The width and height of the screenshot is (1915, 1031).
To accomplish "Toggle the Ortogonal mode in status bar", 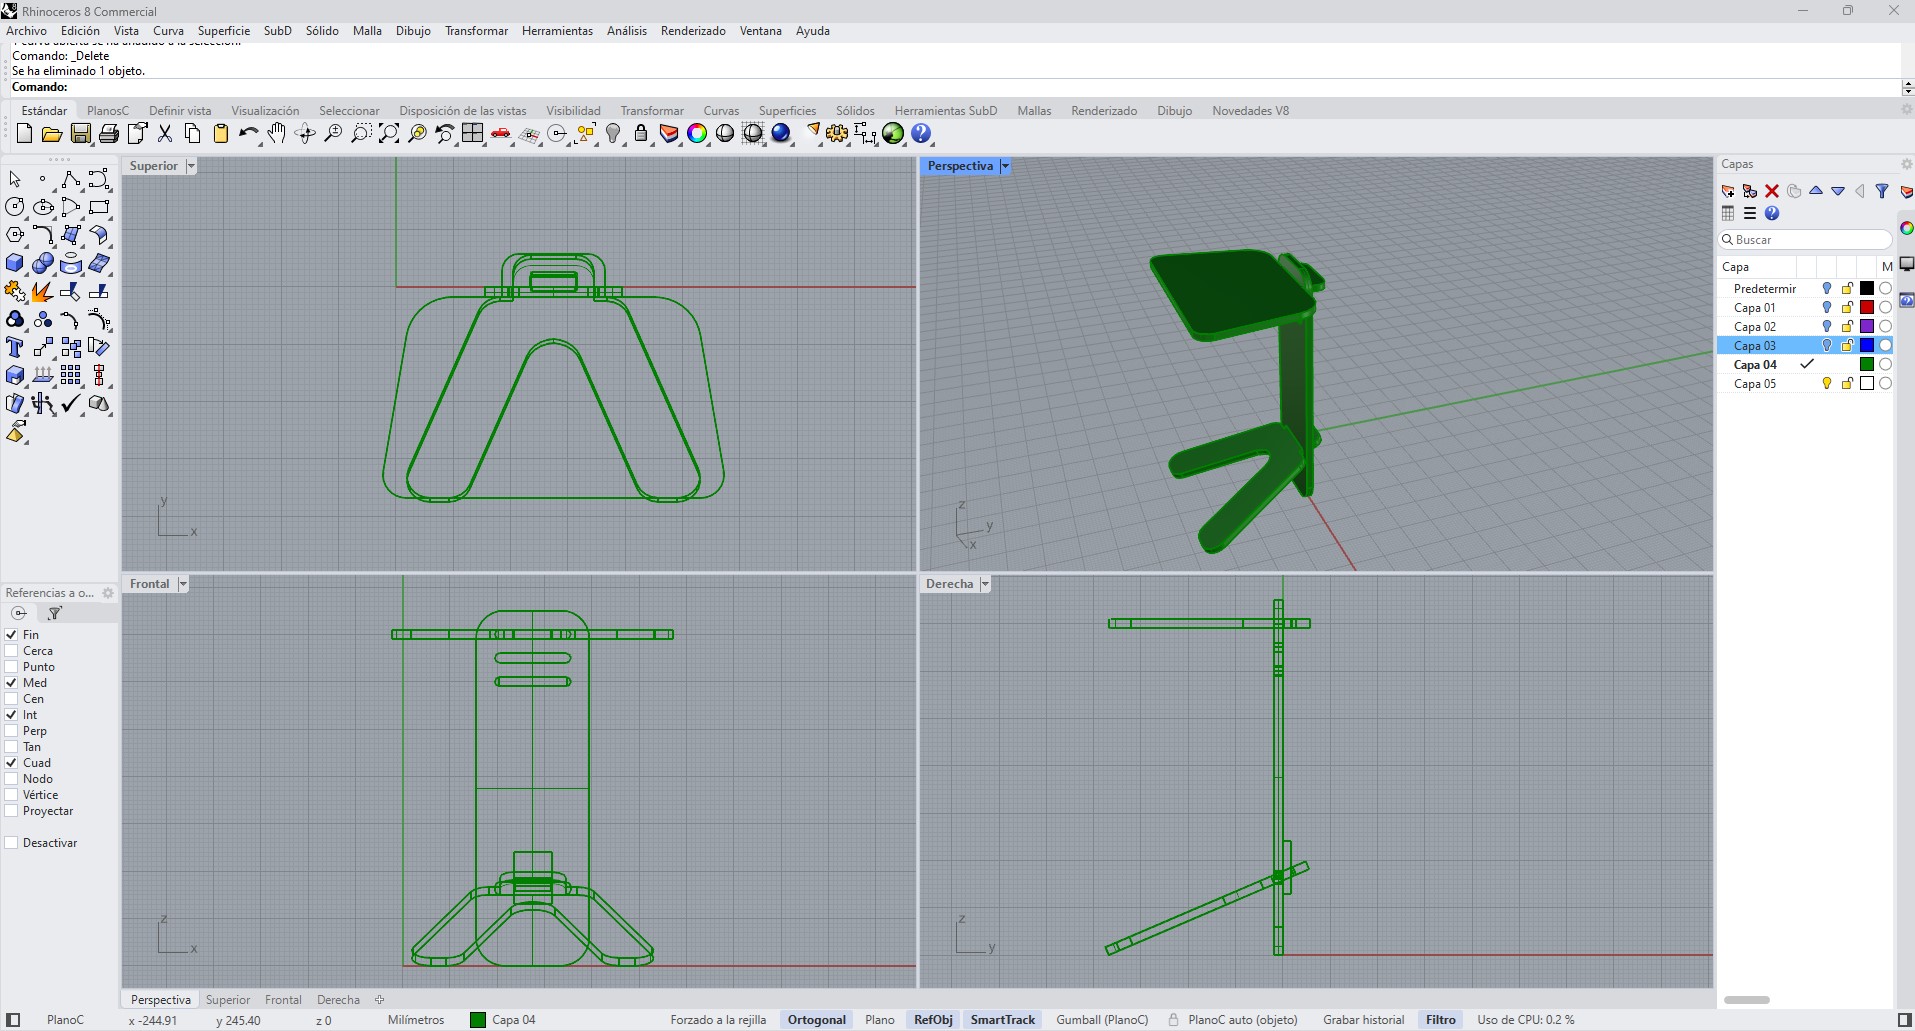I will point(816,1020).
